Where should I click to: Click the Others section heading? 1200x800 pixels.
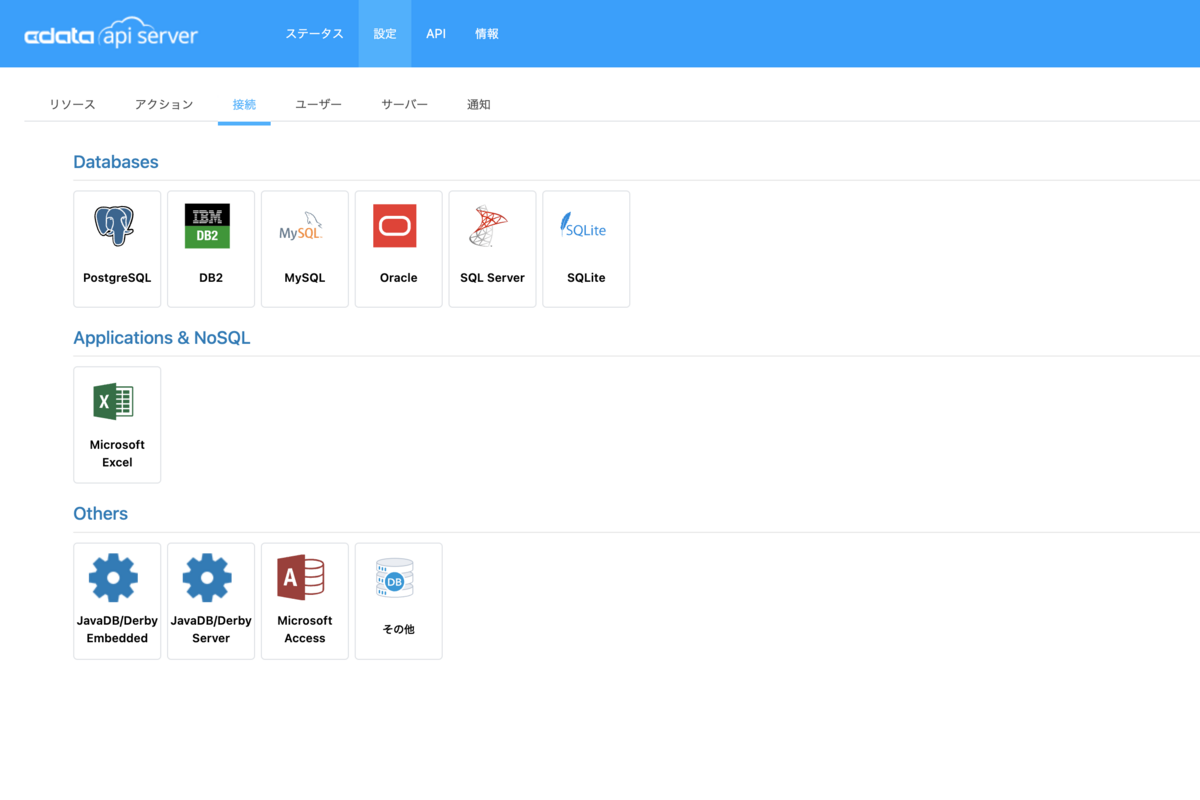101,514
